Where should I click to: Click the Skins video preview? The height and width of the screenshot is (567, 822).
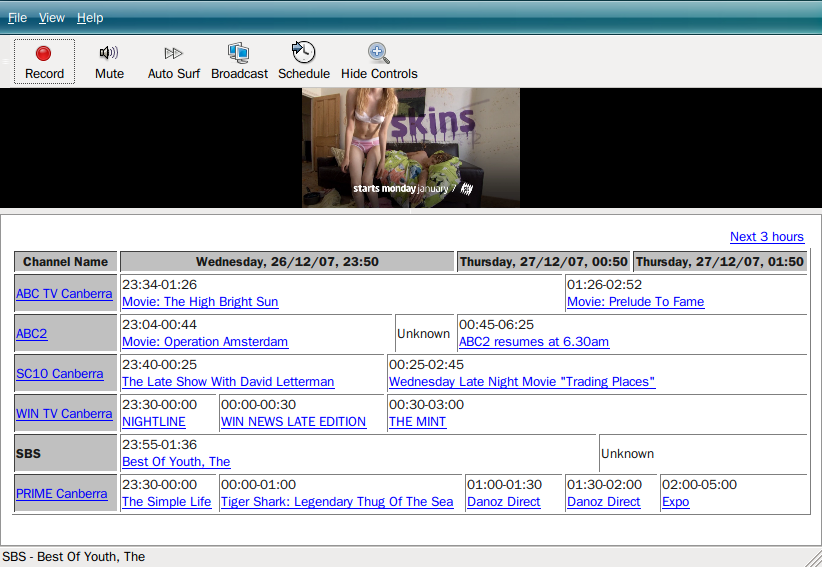410,148
